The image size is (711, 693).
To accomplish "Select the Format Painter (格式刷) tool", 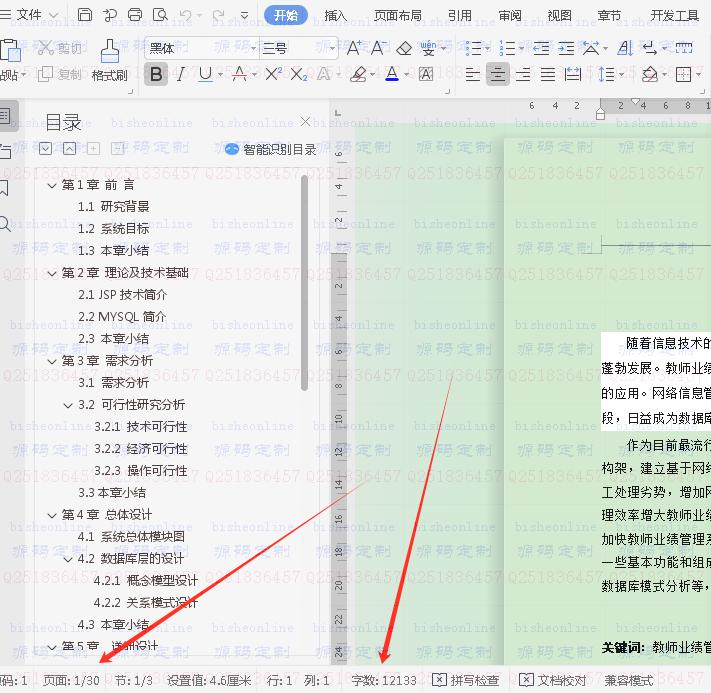I will coord(109,61).
